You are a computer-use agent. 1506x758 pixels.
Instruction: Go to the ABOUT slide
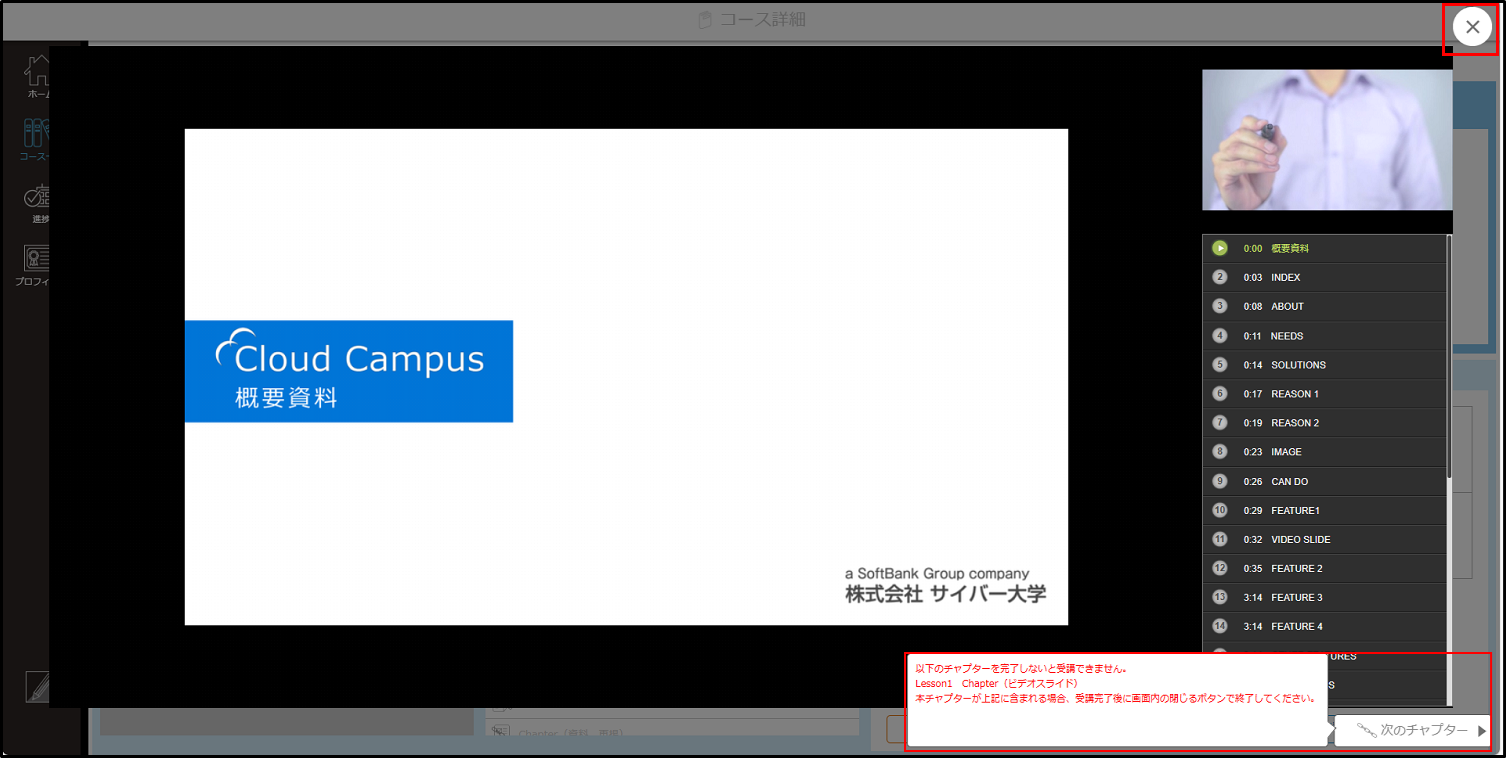click(1324, 306)
